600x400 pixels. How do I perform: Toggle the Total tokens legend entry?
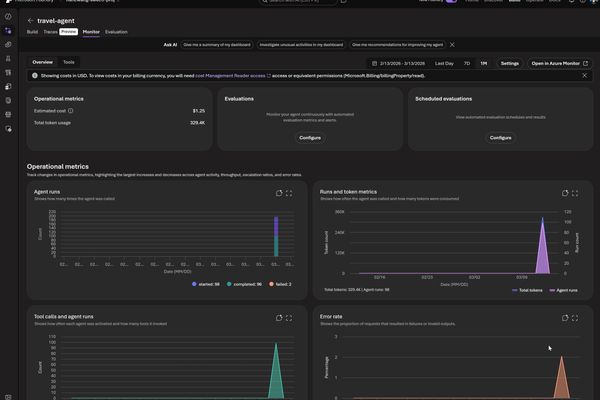pos(527,291)
